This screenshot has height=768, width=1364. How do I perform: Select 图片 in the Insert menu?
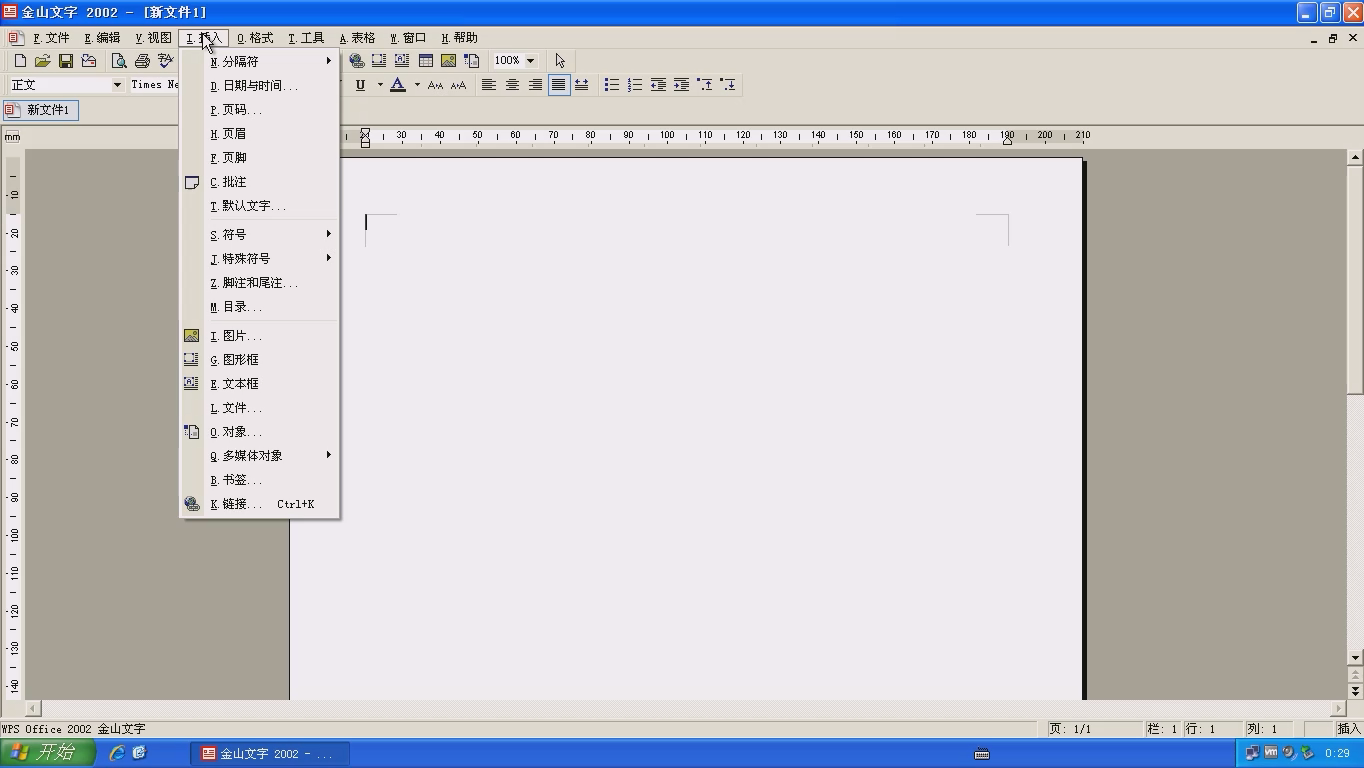260,336
